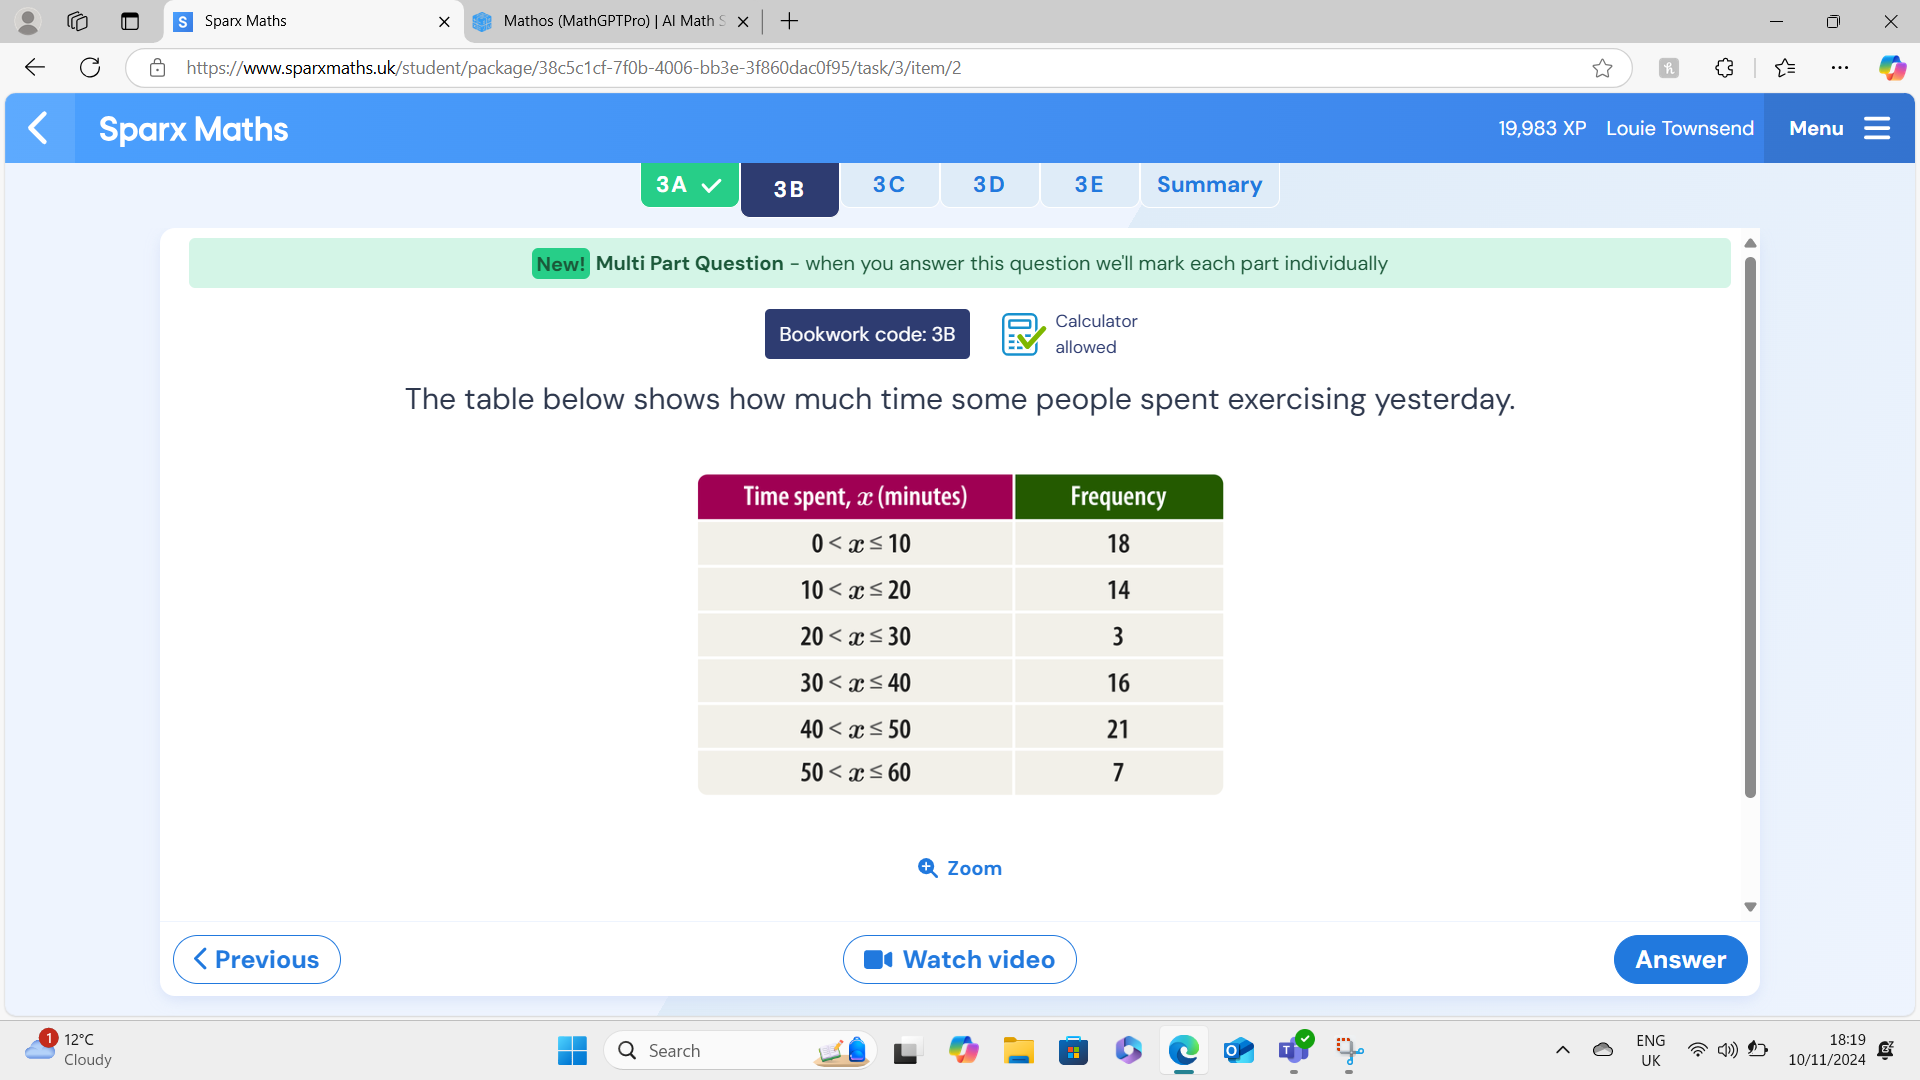Open File Explorer from the taskbar
Viewport: 1920px width, 1080px height.
[x=1018, y=1050]
